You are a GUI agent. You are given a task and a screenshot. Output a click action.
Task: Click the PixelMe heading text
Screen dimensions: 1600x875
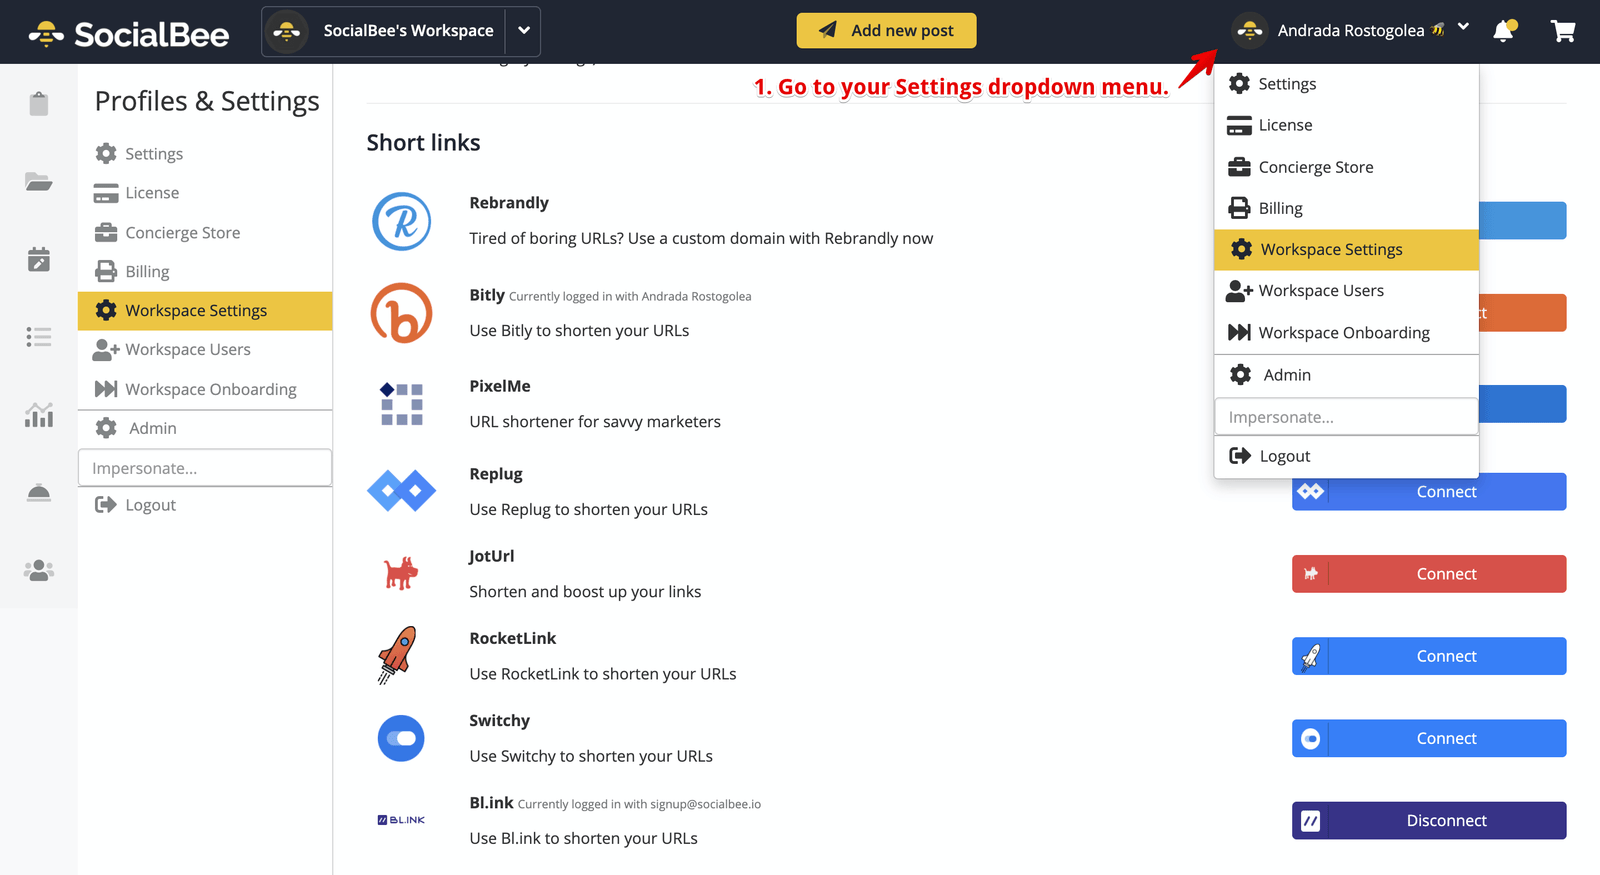tap(500, 386)
